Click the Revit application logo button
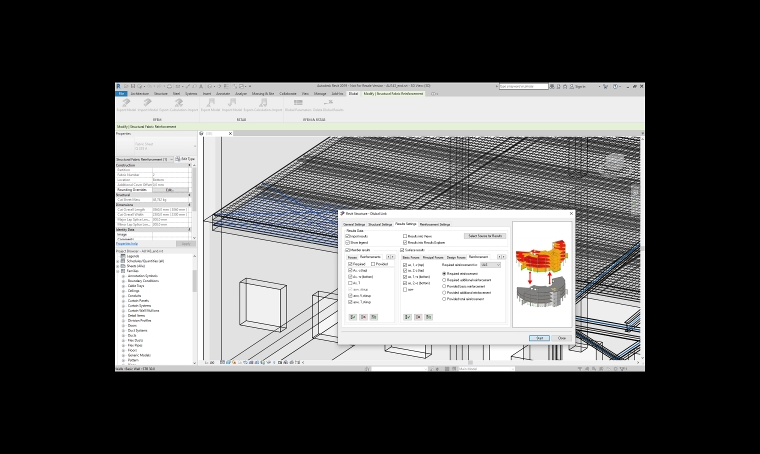Viewport: 760px width, 454px height. coord(118,86)
